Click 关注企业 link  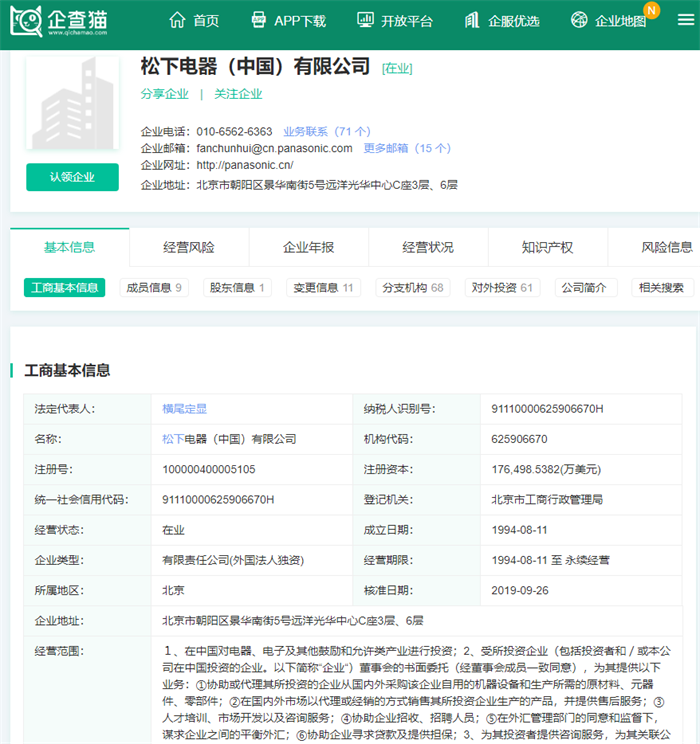(x=238, y=94)
